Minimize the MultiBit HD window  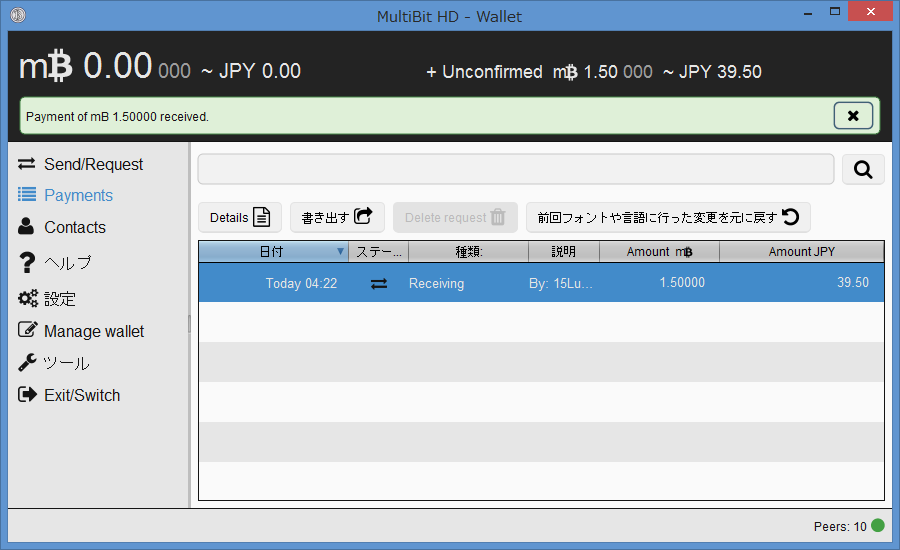pyautogui.click(x=808, y=12)
